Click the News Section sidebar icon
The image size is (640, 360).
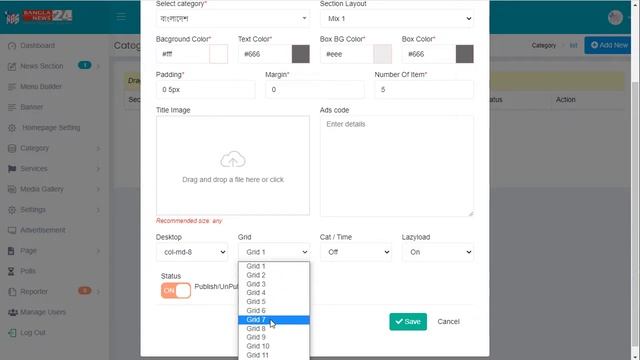coord(12,66)
